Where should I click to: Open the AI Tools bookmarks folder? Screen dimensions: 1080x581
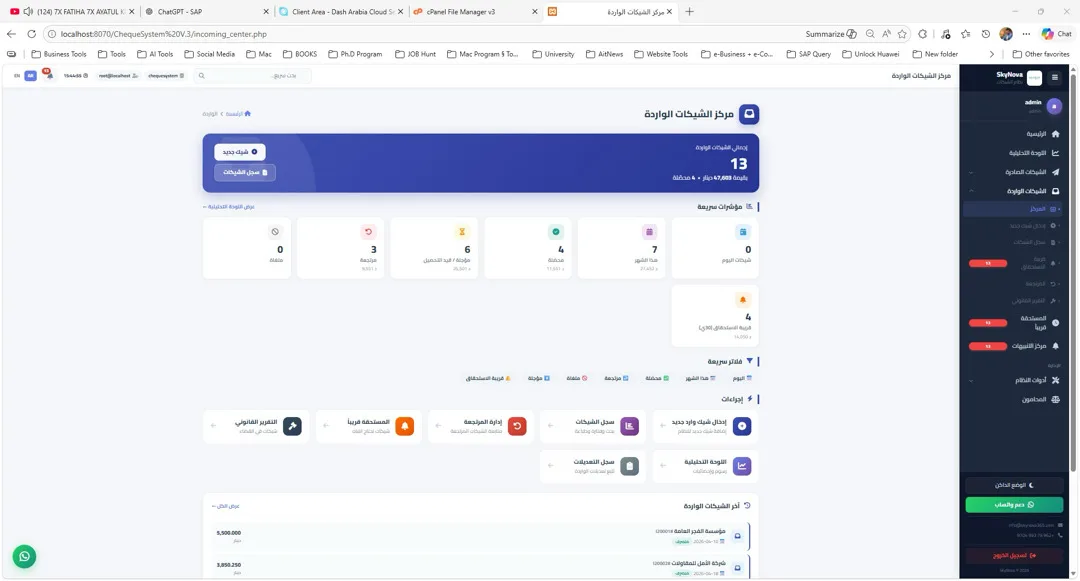[x=155, y=54]
